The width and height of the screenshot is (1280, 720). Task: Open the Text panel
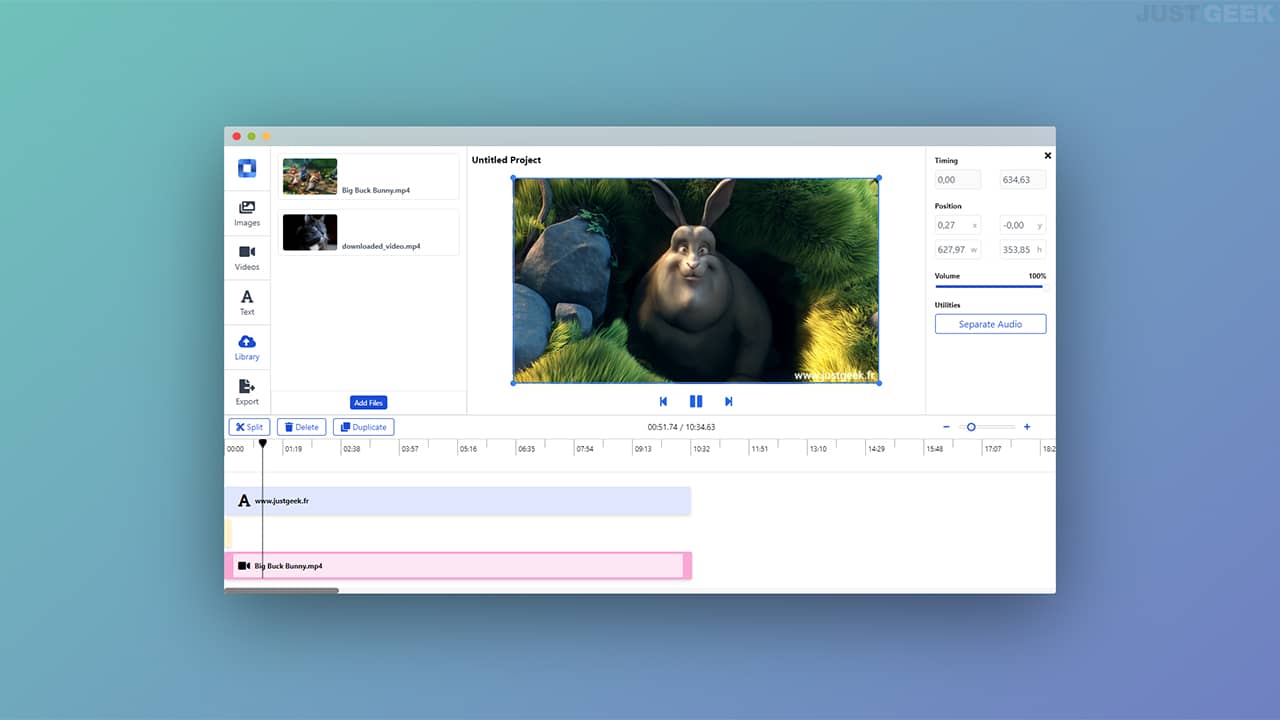coord(247,302)
